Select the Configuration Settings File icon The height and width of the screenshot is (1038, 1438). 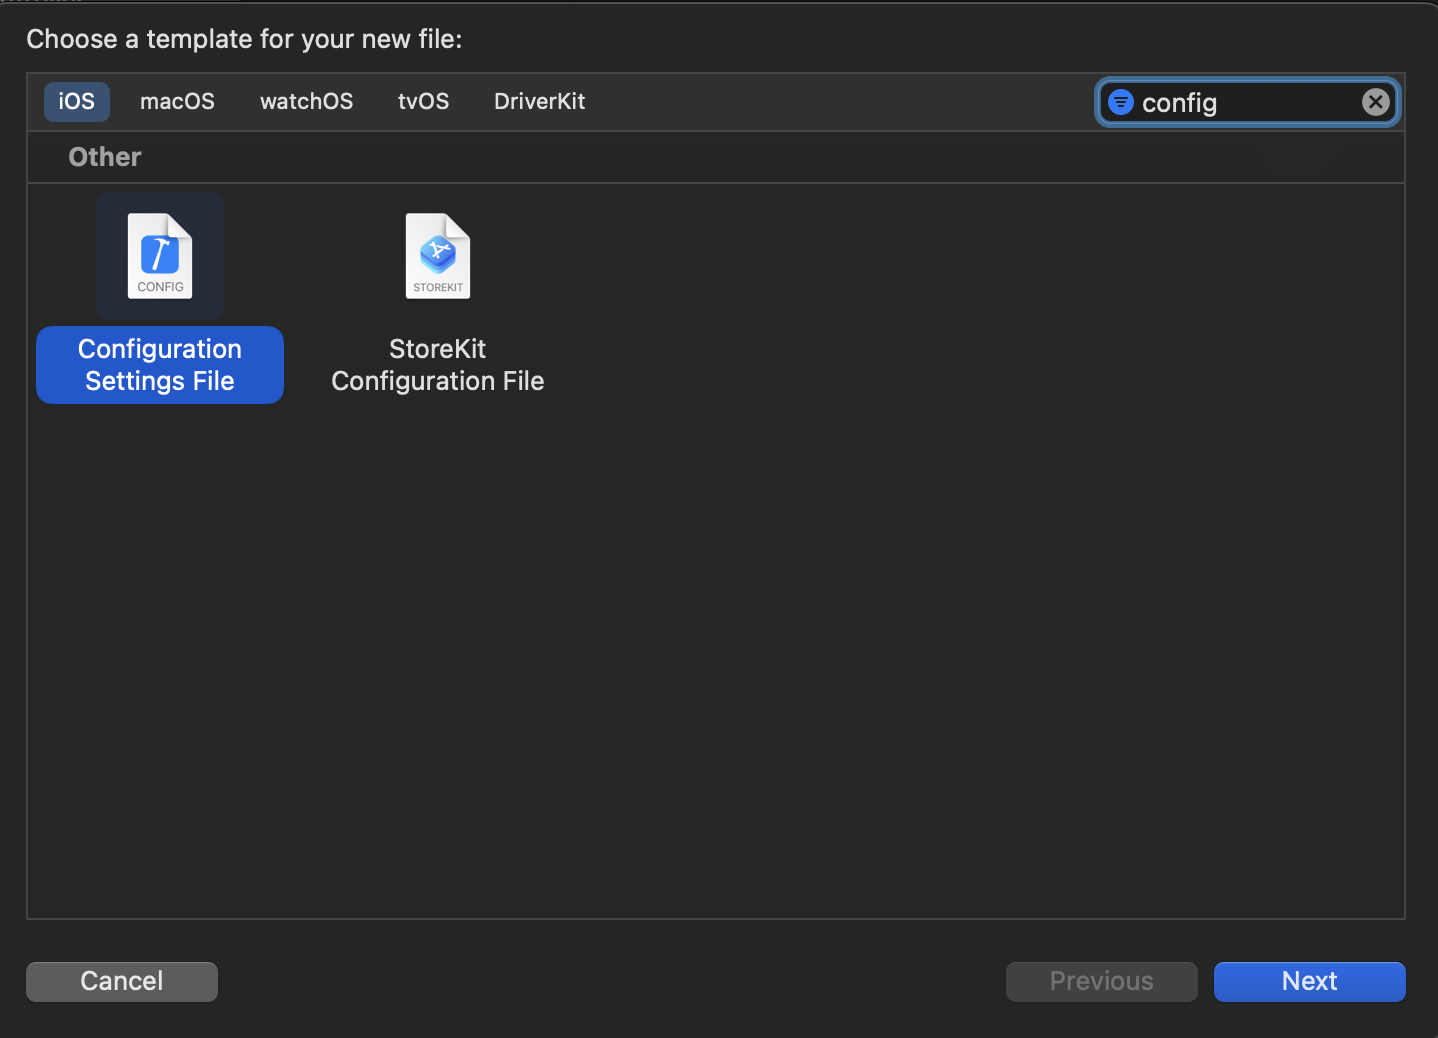pos(160,256)
